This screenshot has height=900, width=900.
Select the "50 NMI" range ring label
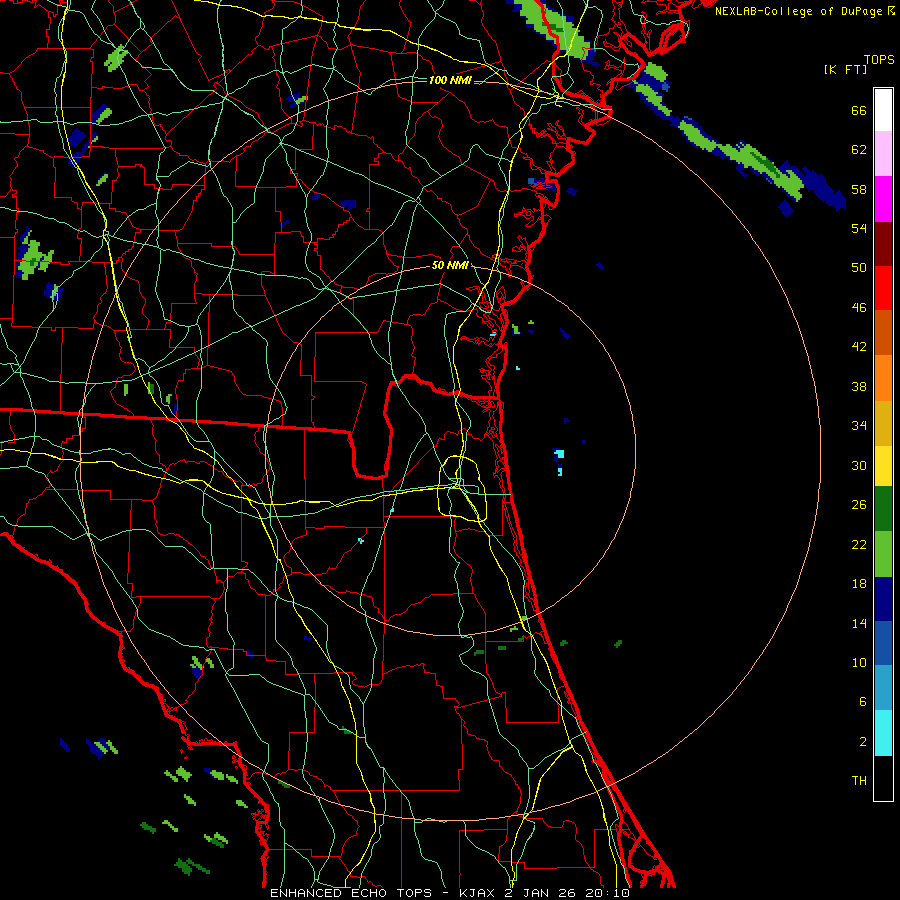[450, 265]
